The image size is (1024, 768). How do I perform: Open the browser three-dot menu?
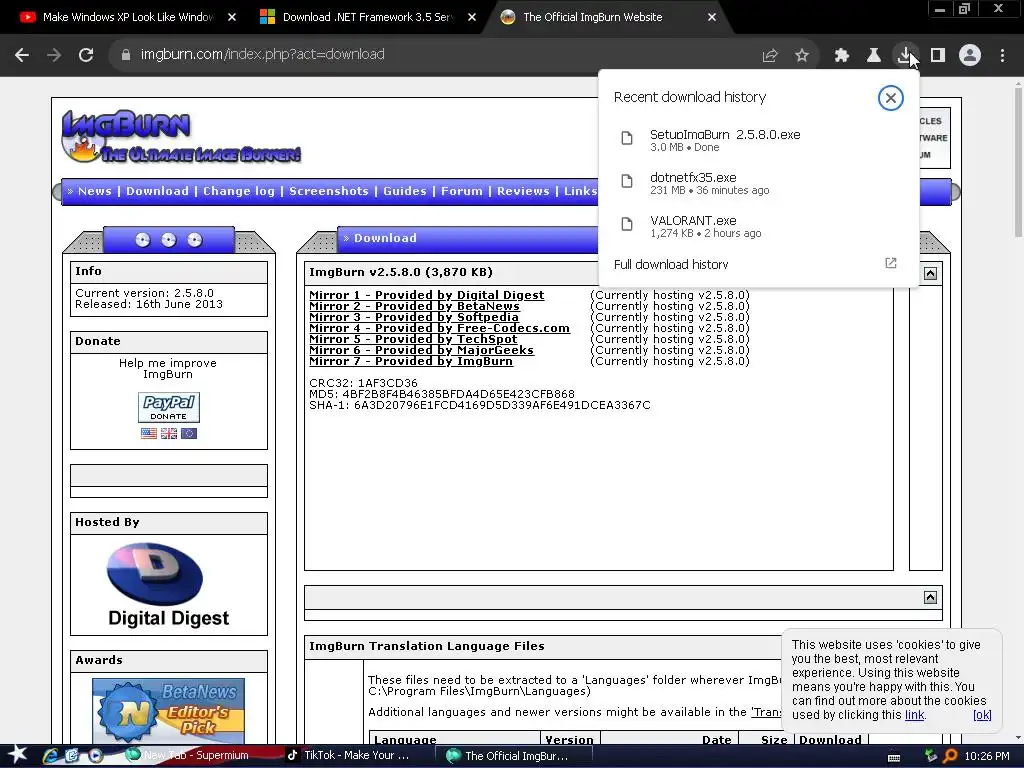[1002, 56]
